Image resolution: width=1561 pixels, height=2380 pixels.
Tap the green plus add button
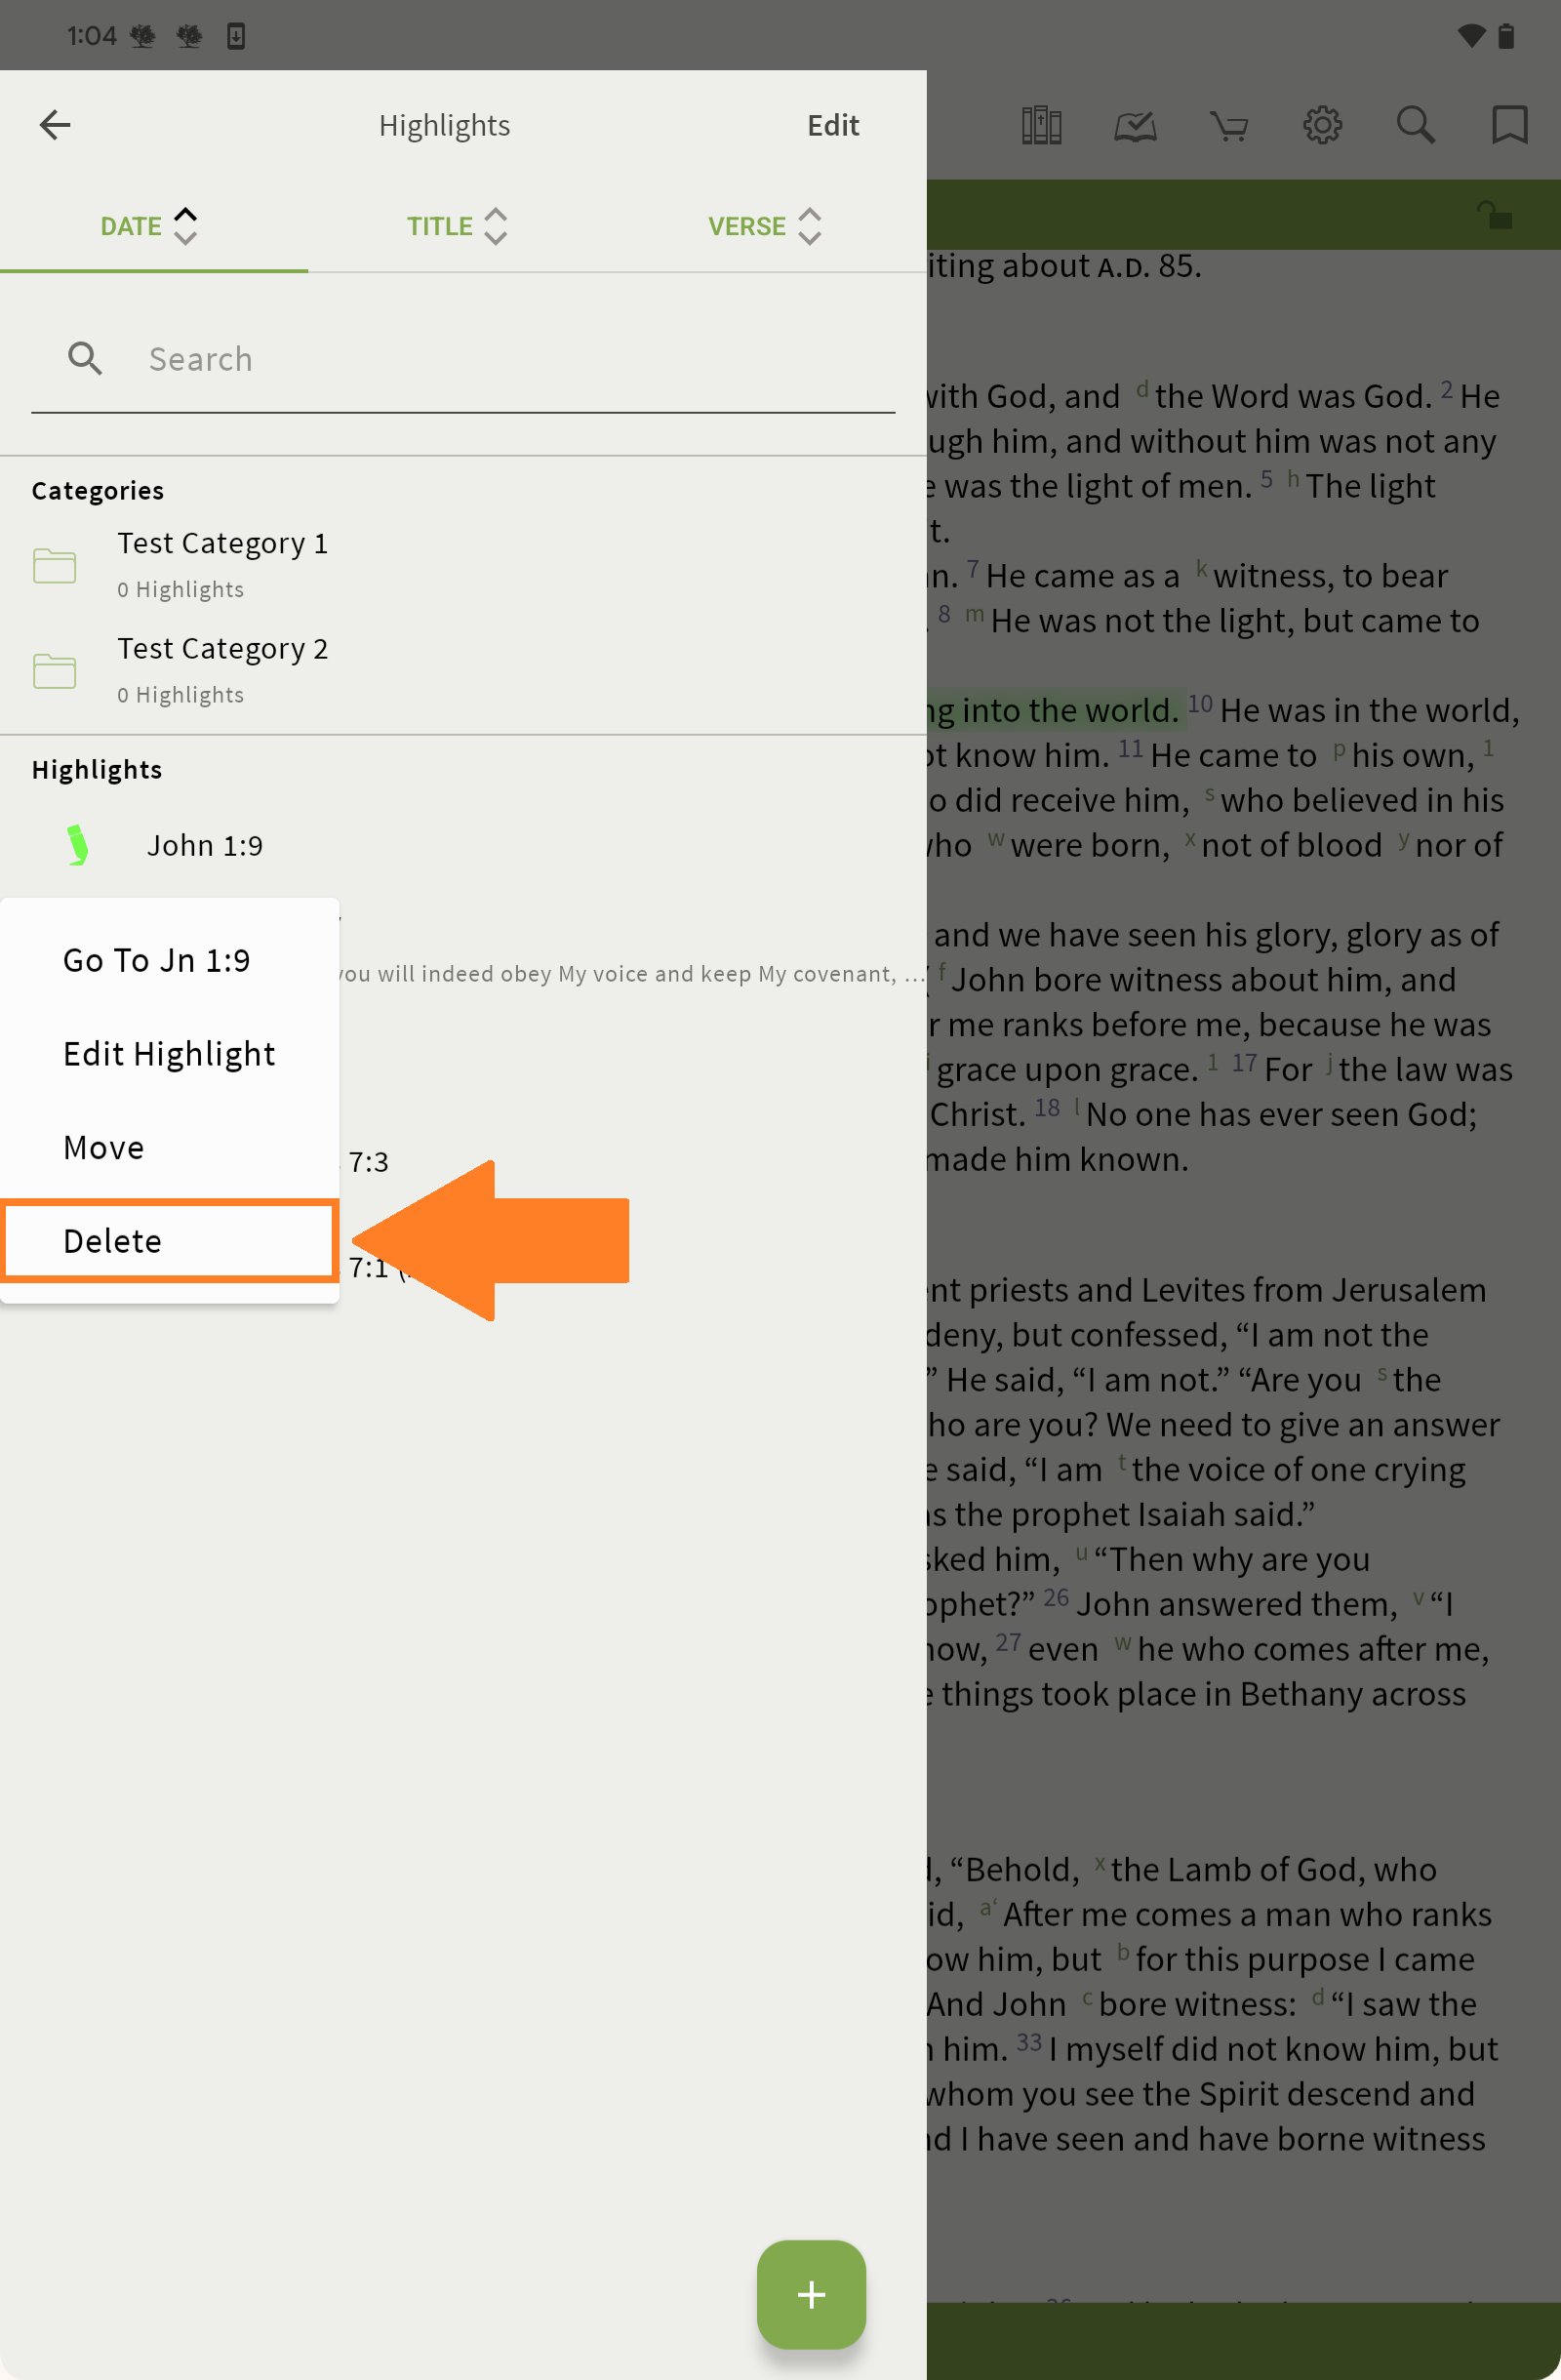(811, 2294)
